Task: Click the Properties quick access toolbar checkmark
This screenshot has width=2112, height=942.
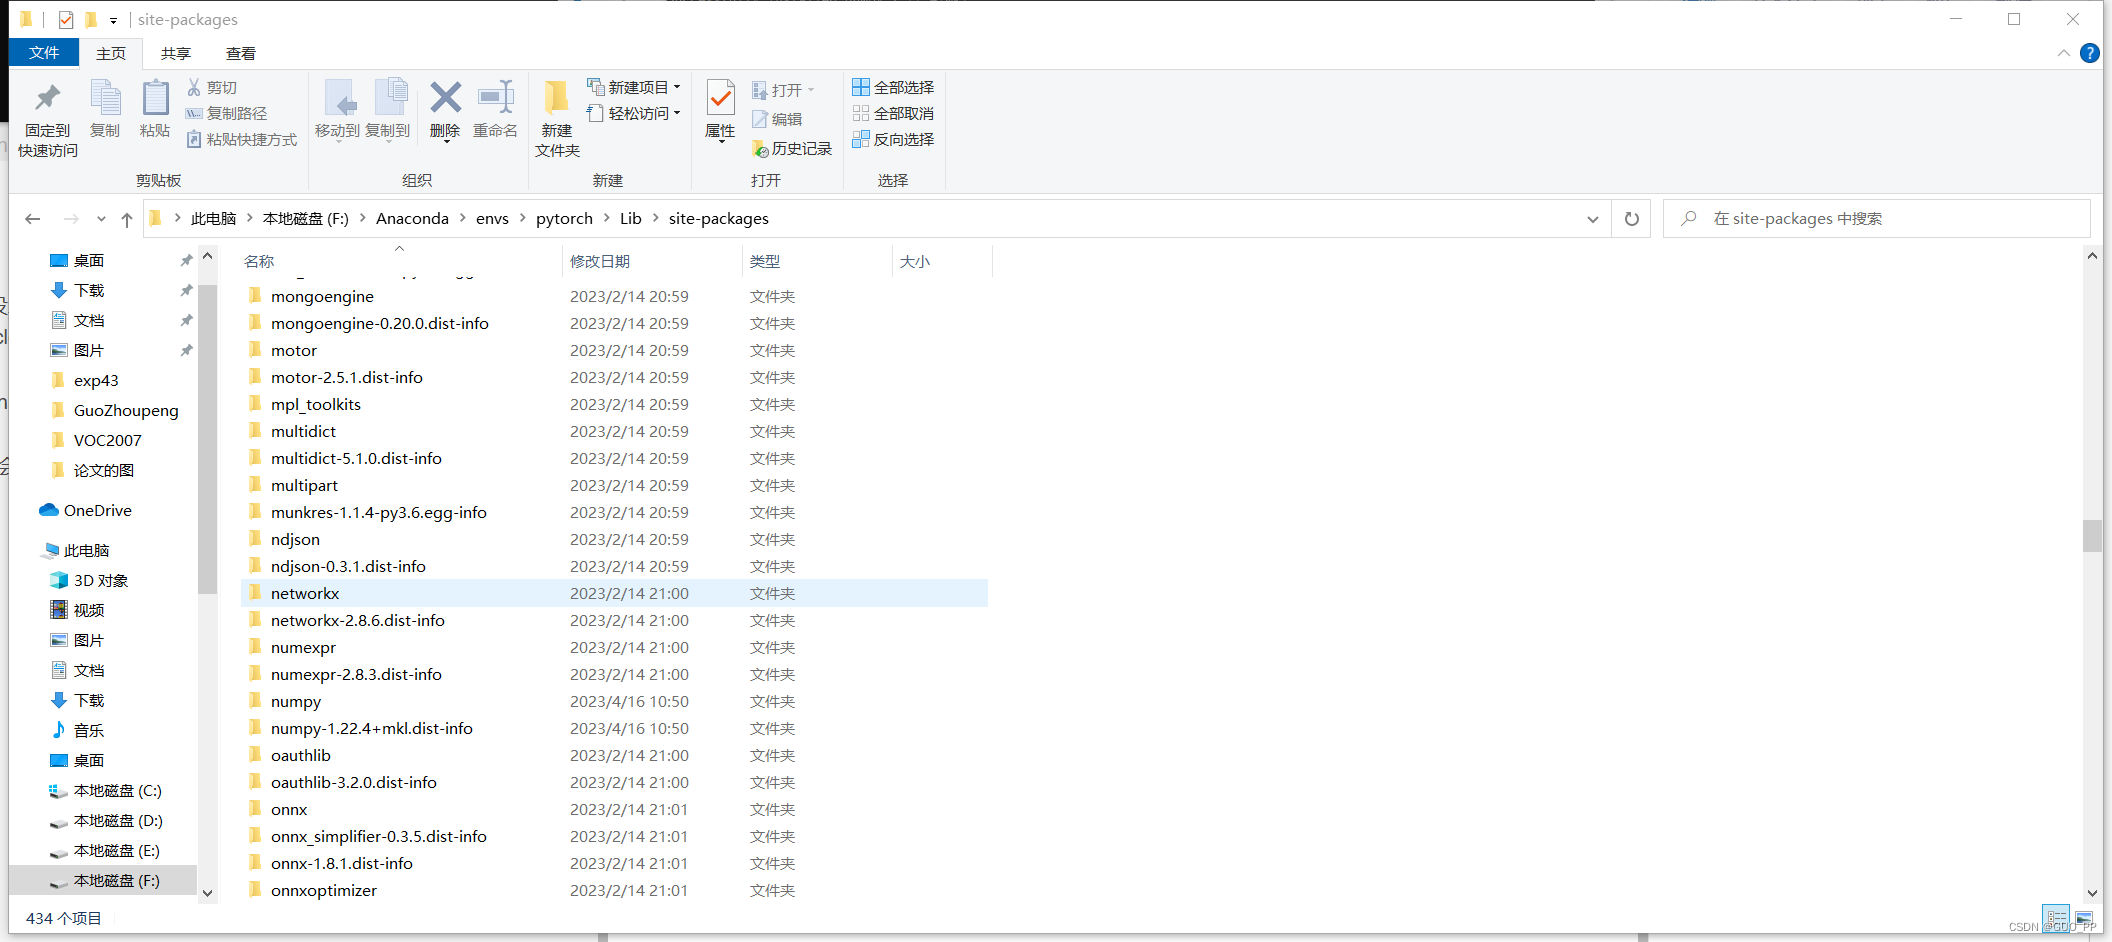Action: 65,19
